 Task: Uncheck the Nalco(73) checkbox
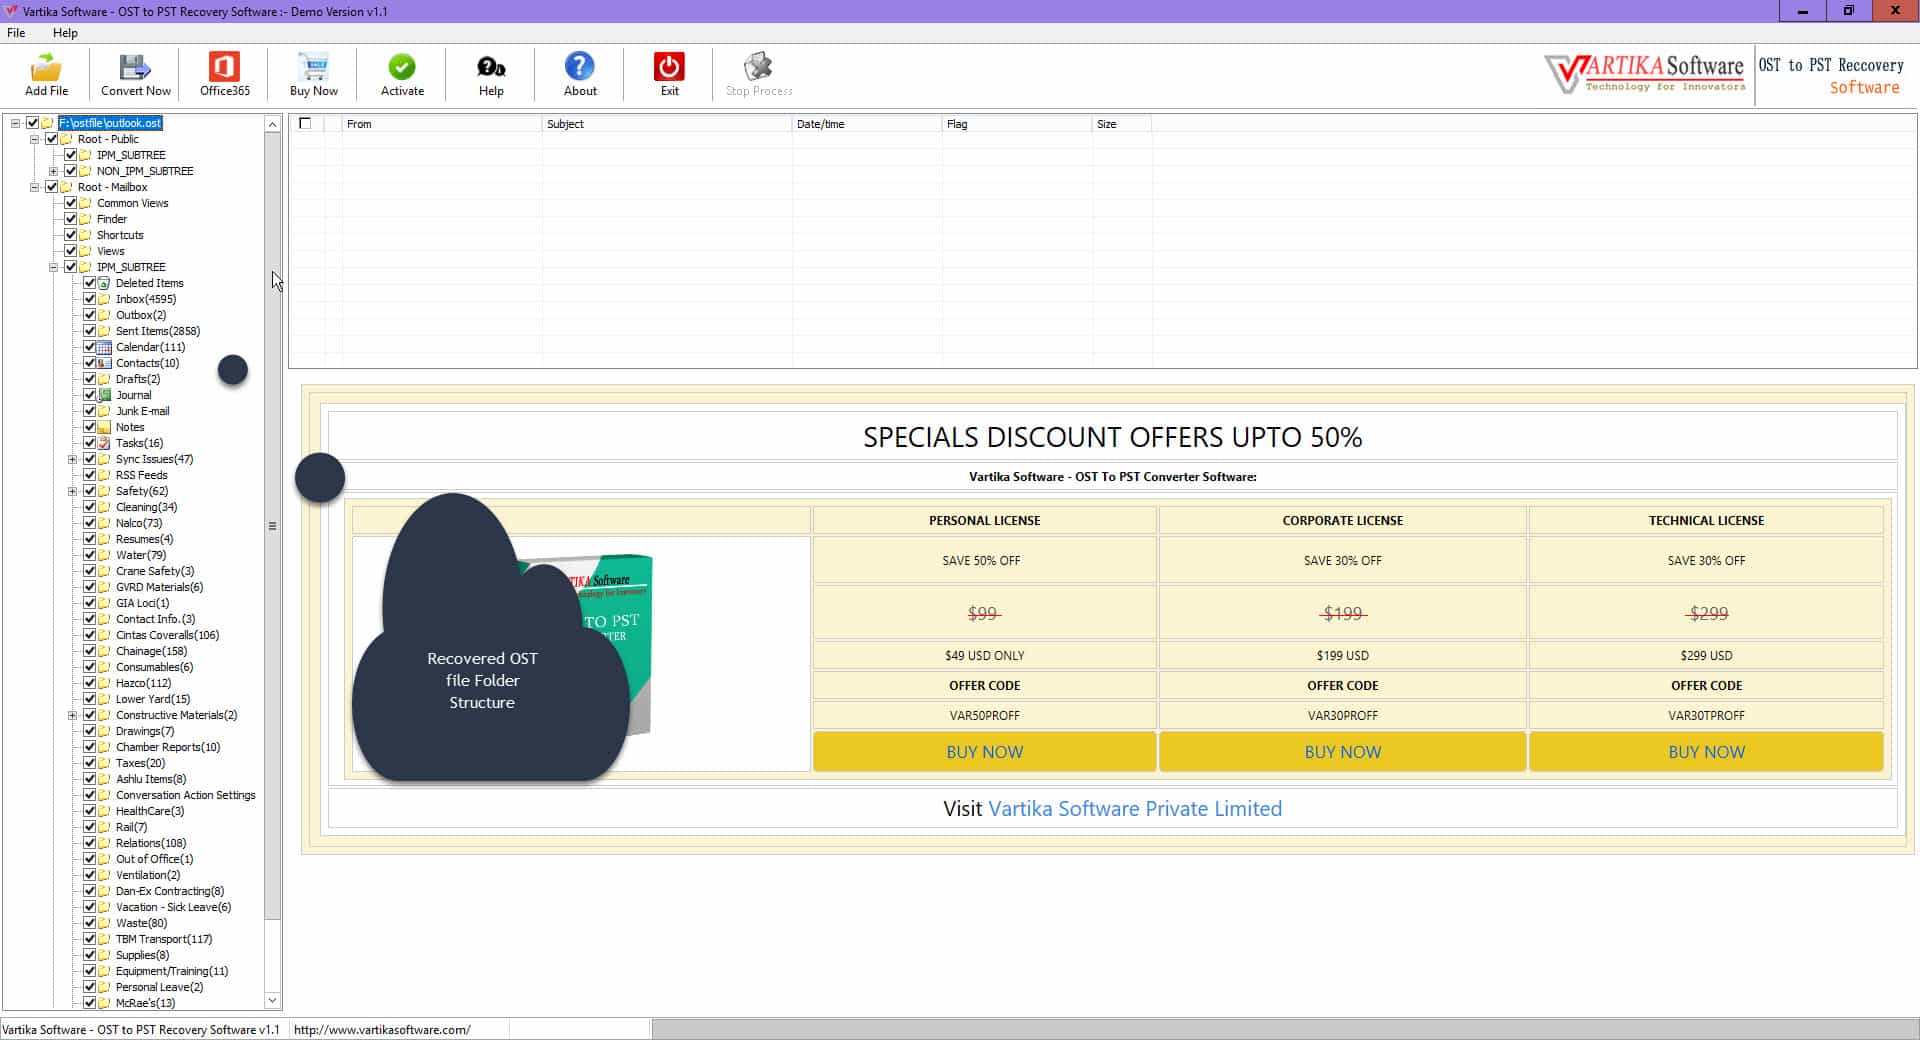tap(89, 523)
